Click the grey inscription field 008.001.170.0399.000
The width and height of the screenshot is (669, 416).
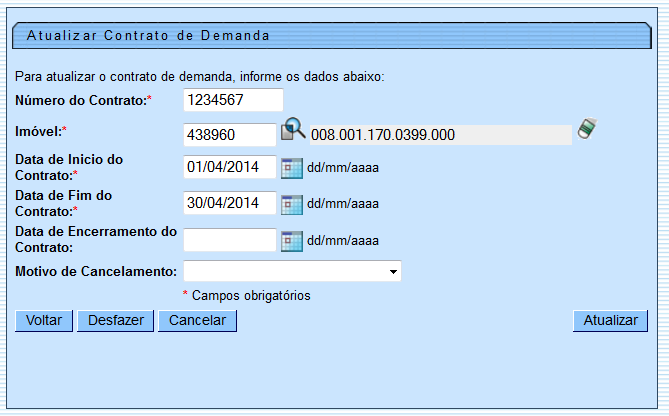coord(440,135)
